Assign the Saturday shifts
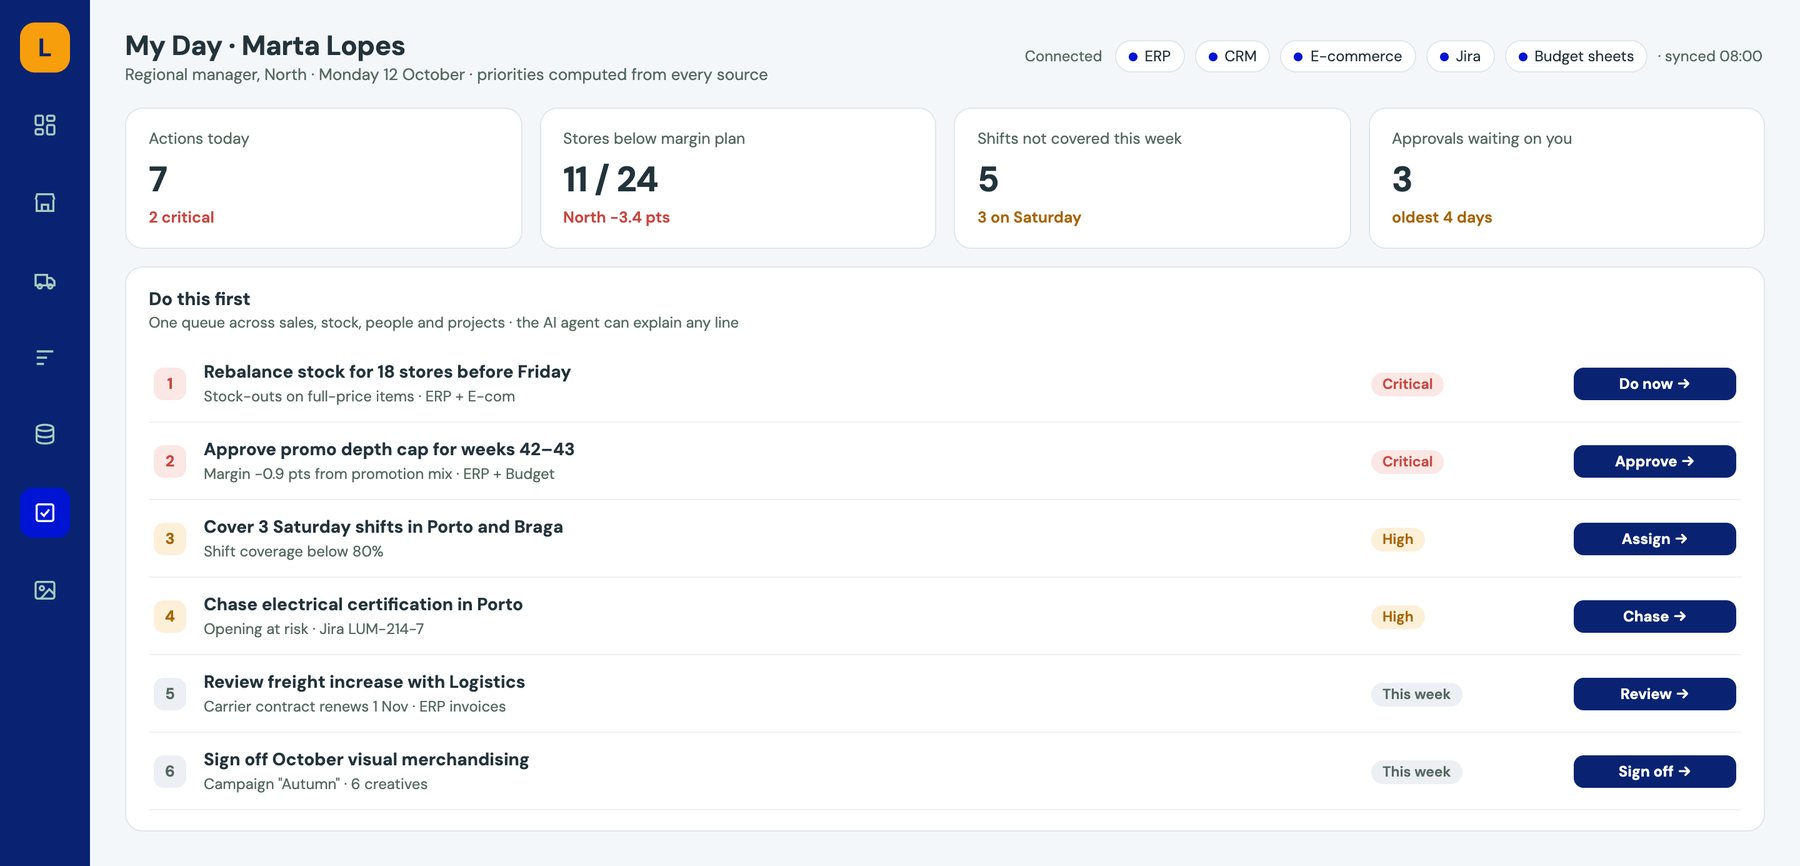 (x=1654, y=539)
